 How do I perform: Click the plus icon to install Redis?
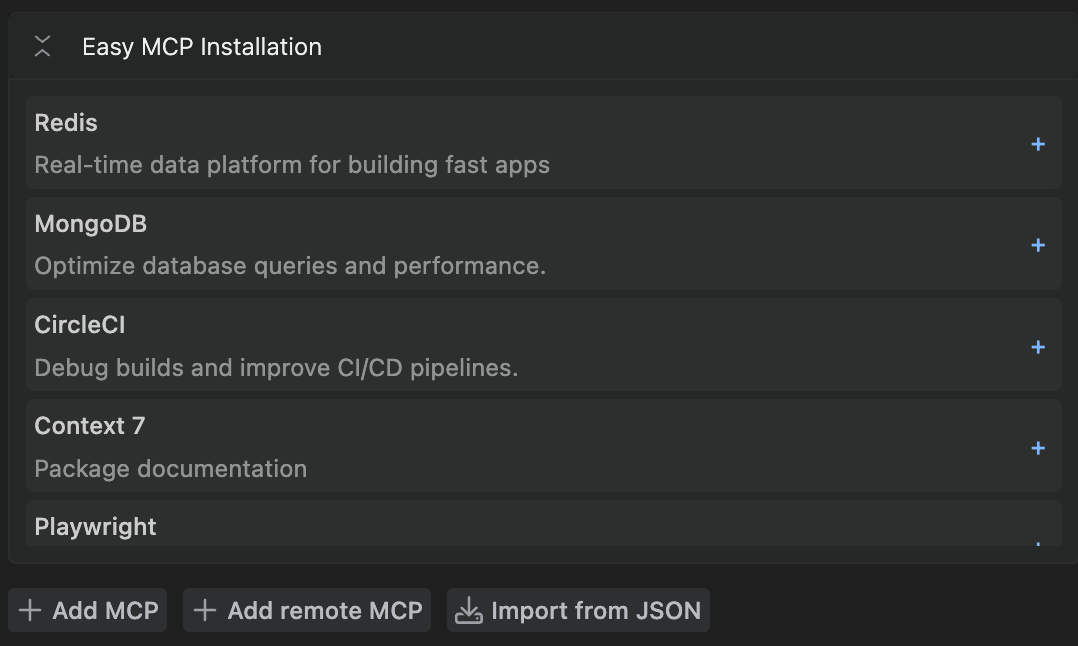click(x=1038, y=144)
